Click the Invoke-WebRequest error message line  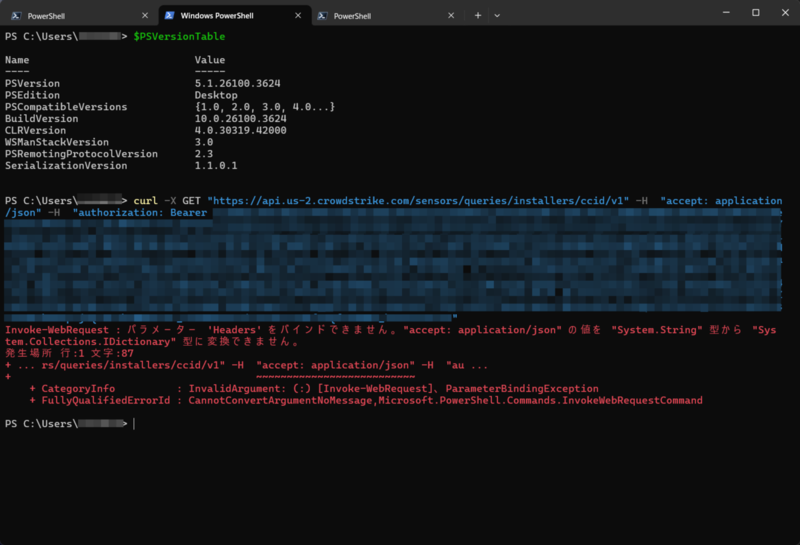390,336
